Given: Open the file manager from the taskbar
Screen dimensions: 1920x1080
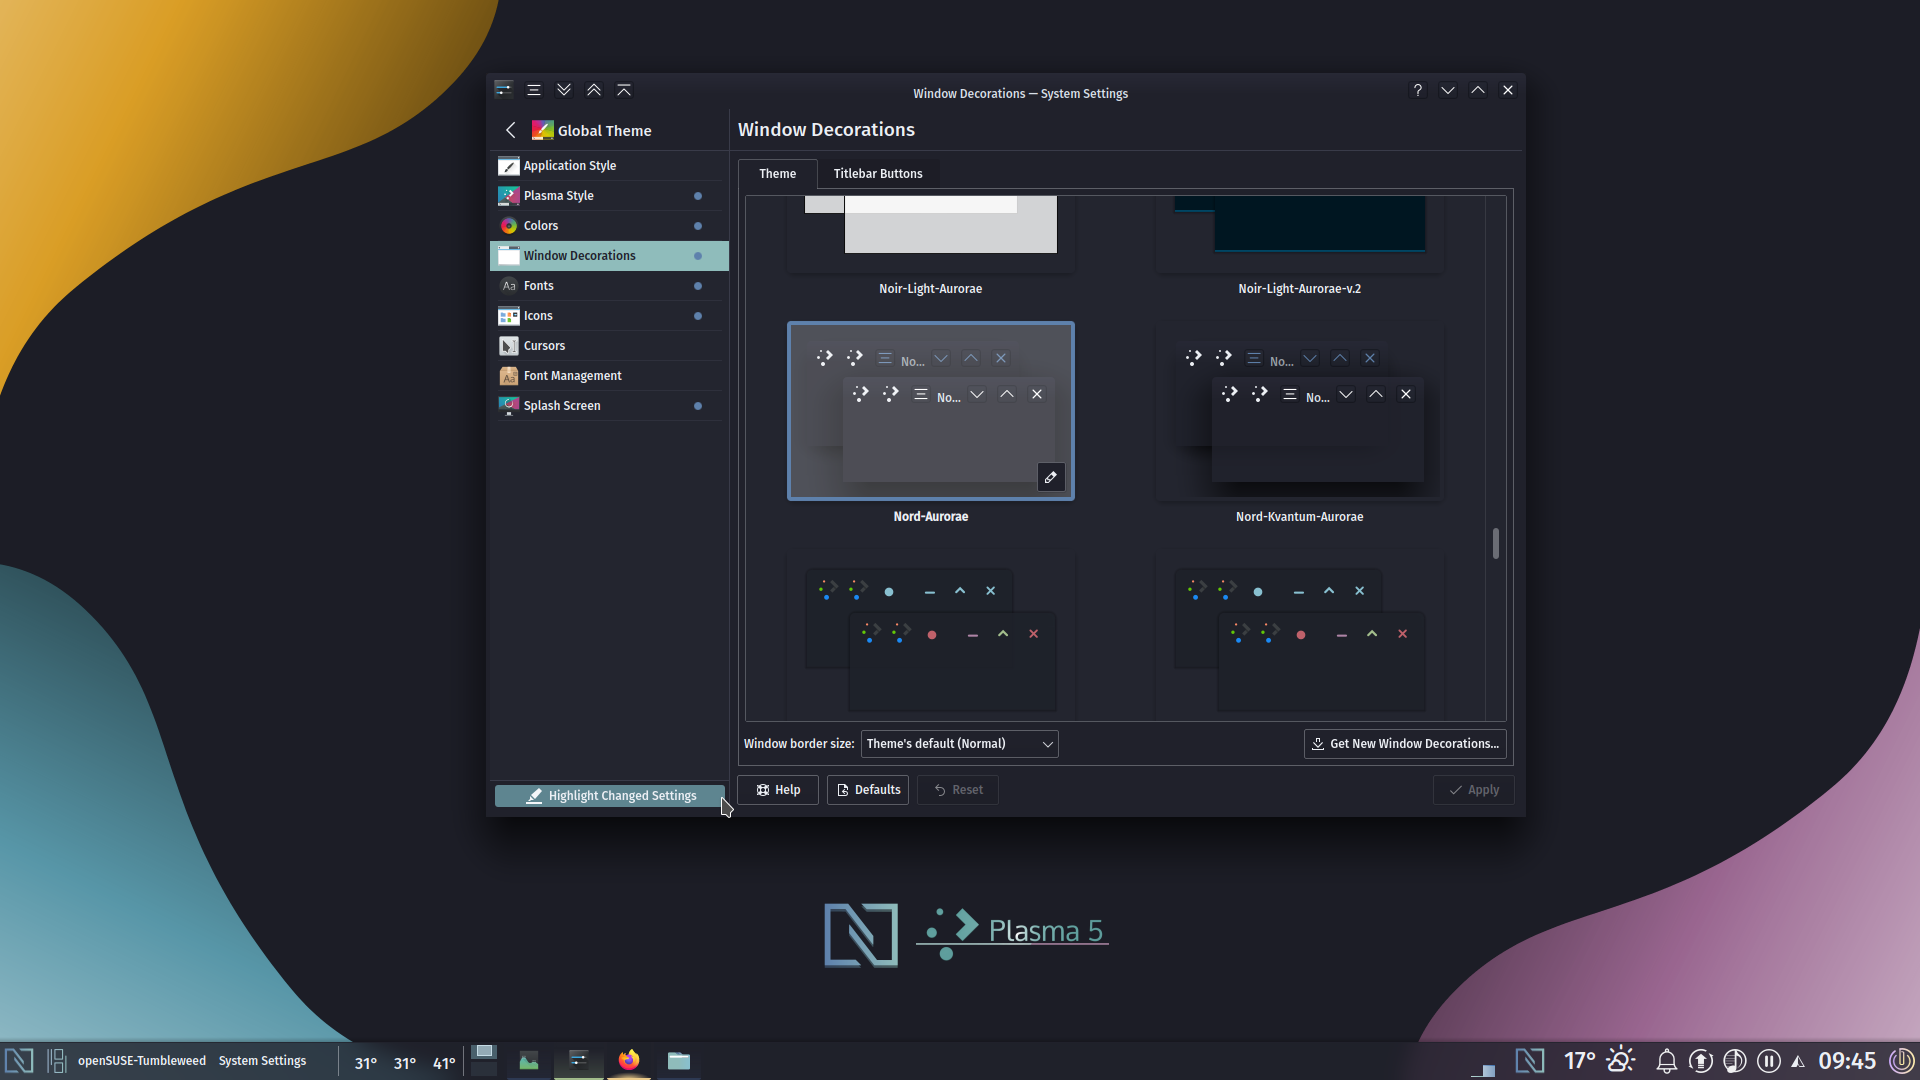Looking at the screenshot, I should (x=679, y=1061).
